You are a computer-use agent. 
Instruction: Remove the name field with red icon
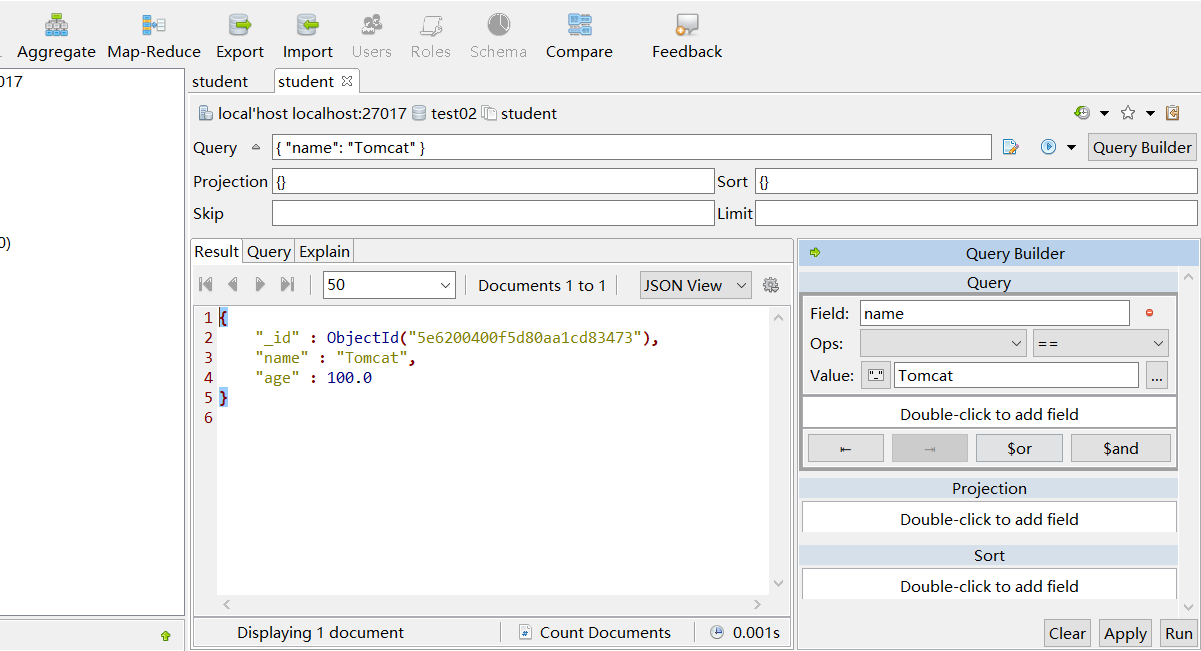[x=1149, y=313]
